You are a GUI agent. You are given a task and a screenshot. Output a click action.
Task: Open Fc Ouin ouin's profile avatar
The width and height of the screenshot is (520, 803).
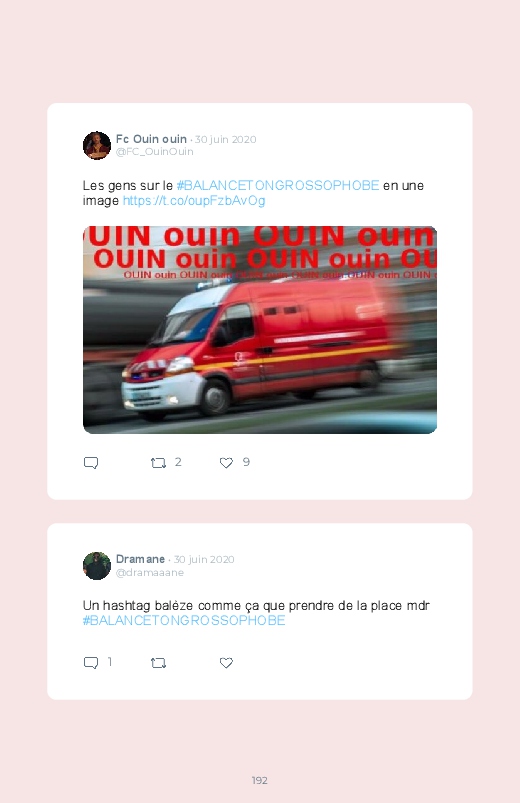click(x=97, y=145)
